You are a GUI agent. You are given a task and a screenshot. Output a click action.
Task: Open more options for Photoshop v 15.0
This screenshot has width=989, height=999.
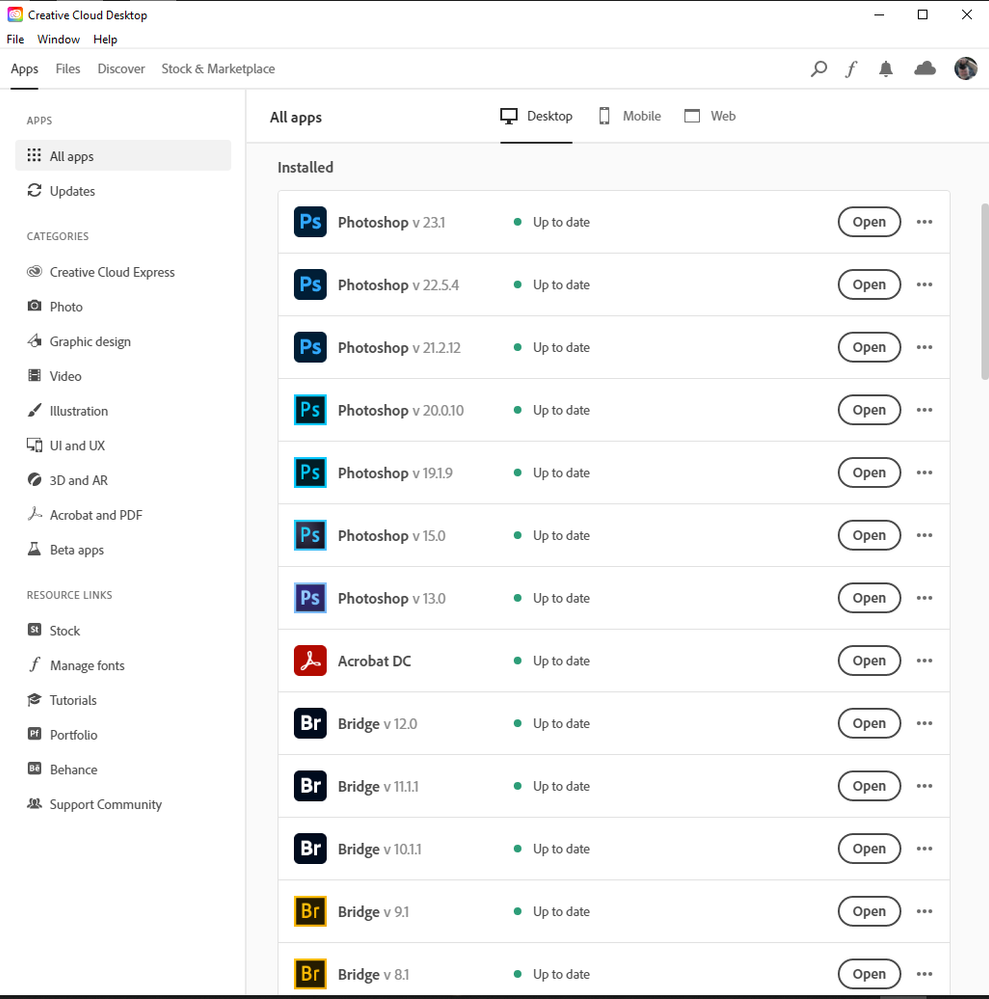point(924,535)
